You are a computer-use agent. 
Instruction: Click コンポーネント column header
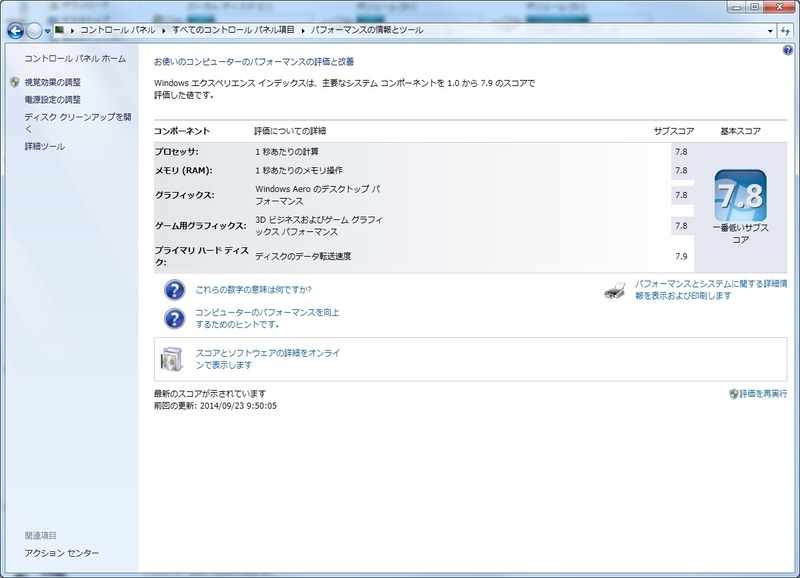(182, 131)
